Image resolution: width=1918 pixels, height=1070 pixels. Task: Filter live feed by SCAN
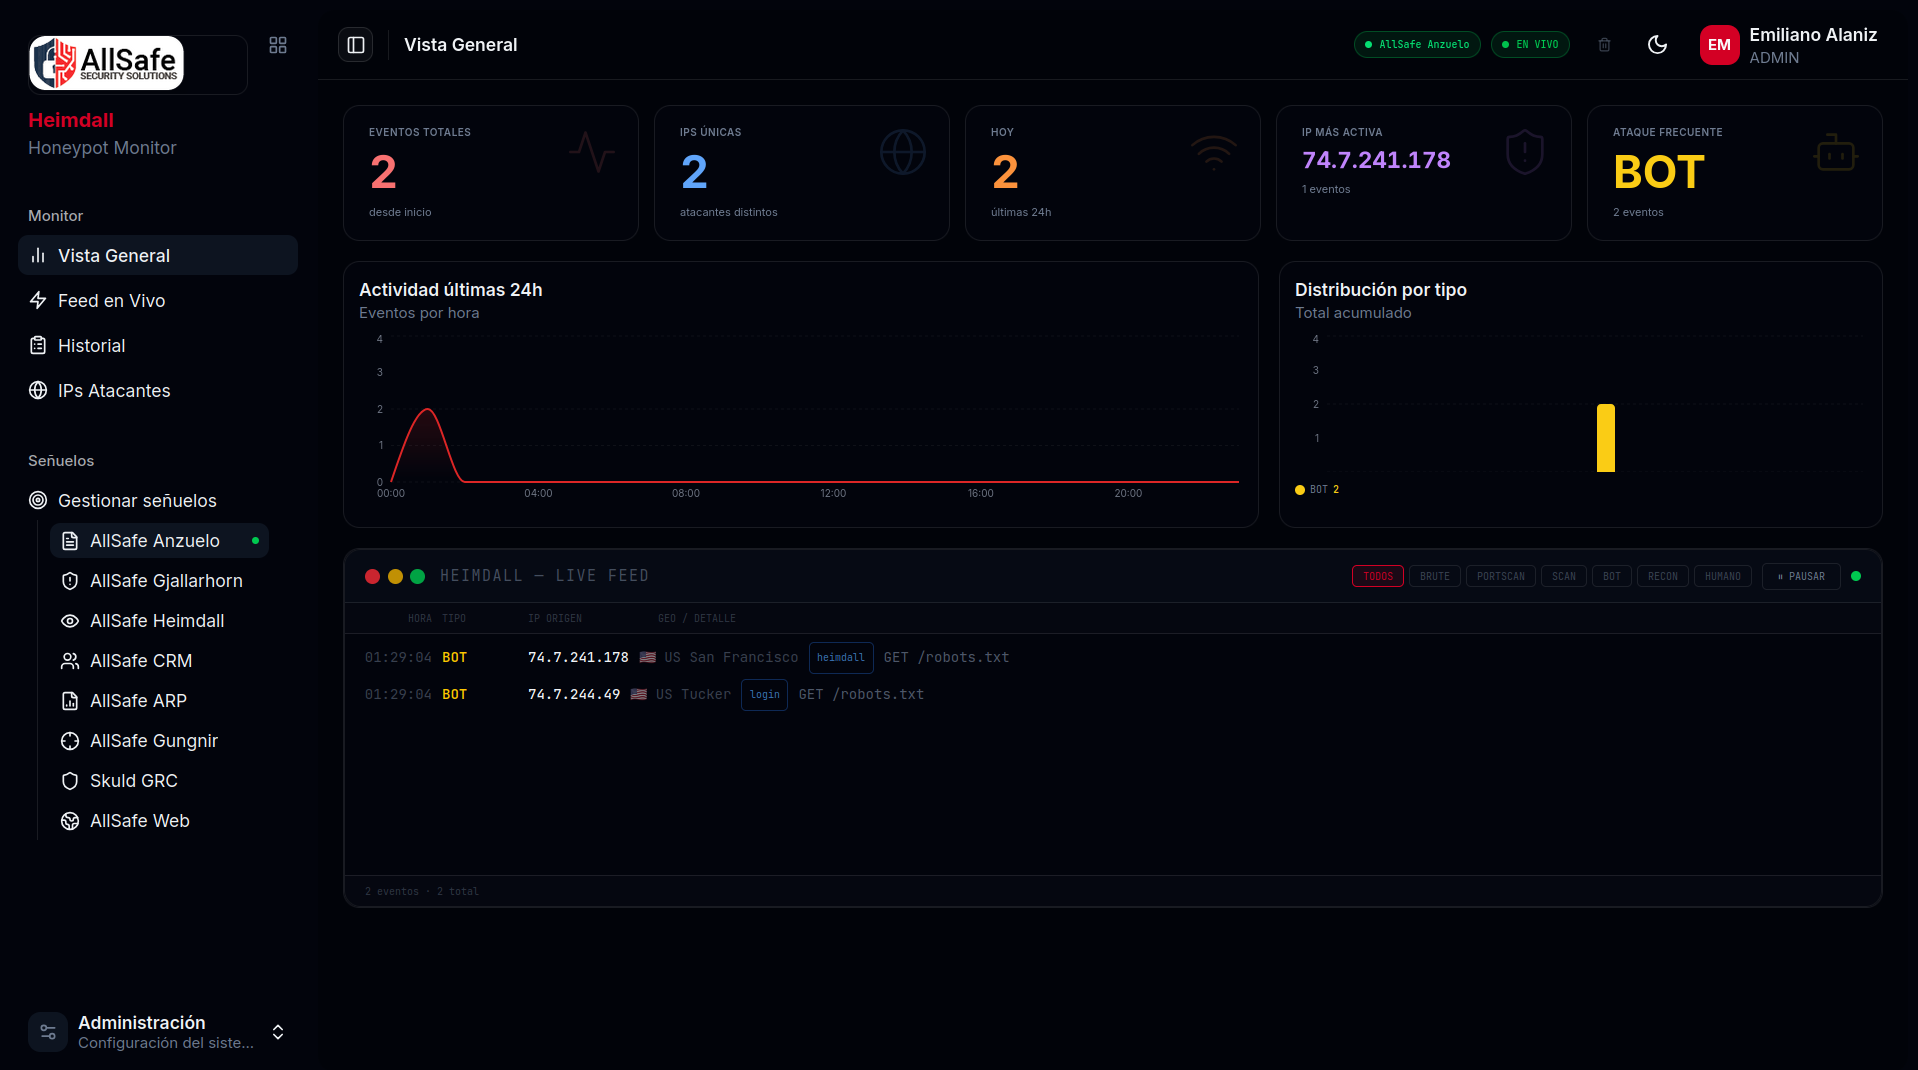1564,576
